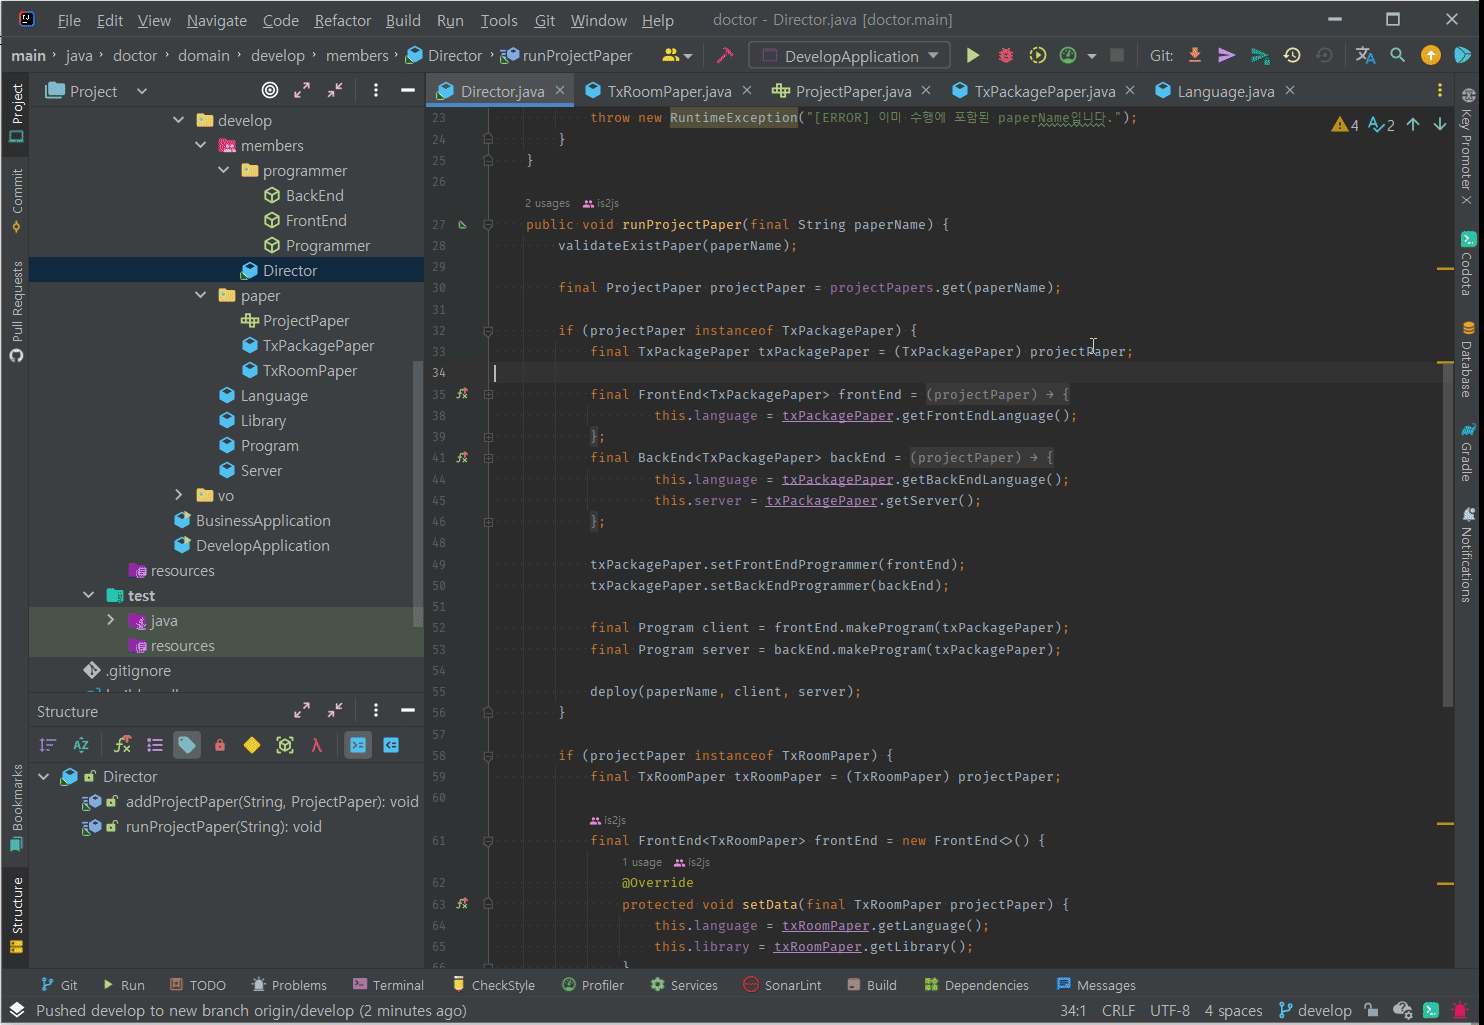This screenshot has height=1025, width=1484.
Task: Switch to ProjectPaper.java tab
Action: point(853,91)
